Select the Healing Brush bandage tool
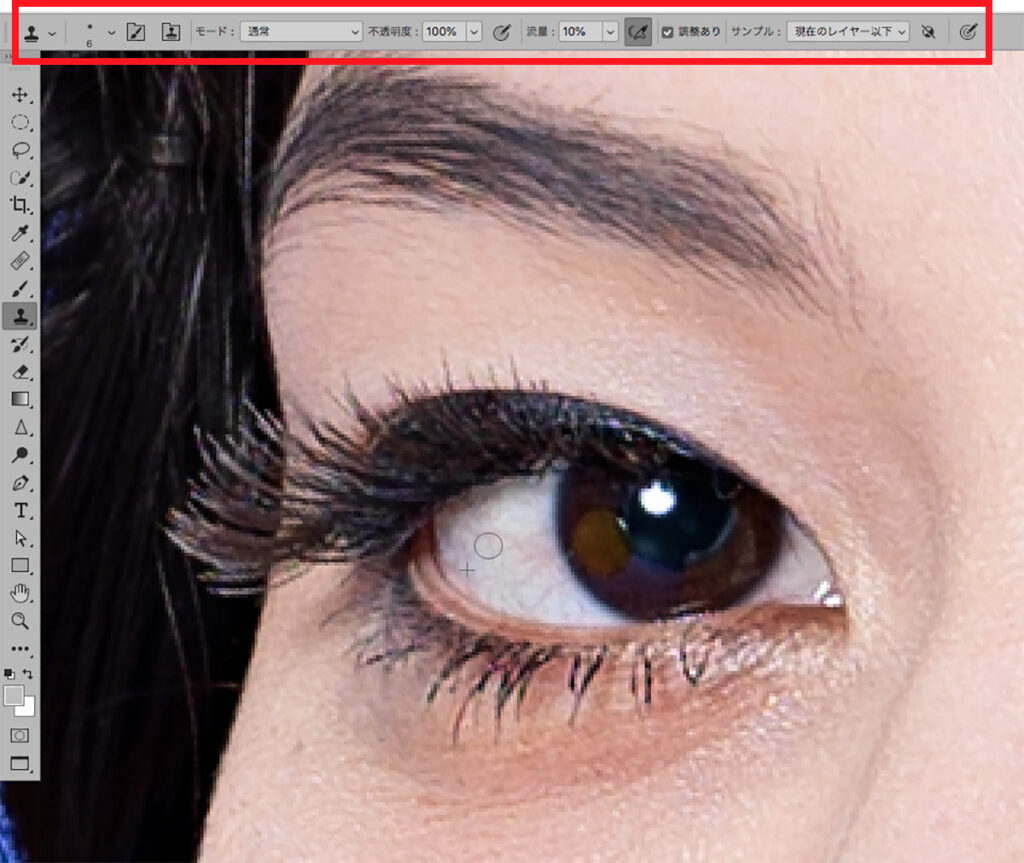1024x863 pixels. [19, 261]
